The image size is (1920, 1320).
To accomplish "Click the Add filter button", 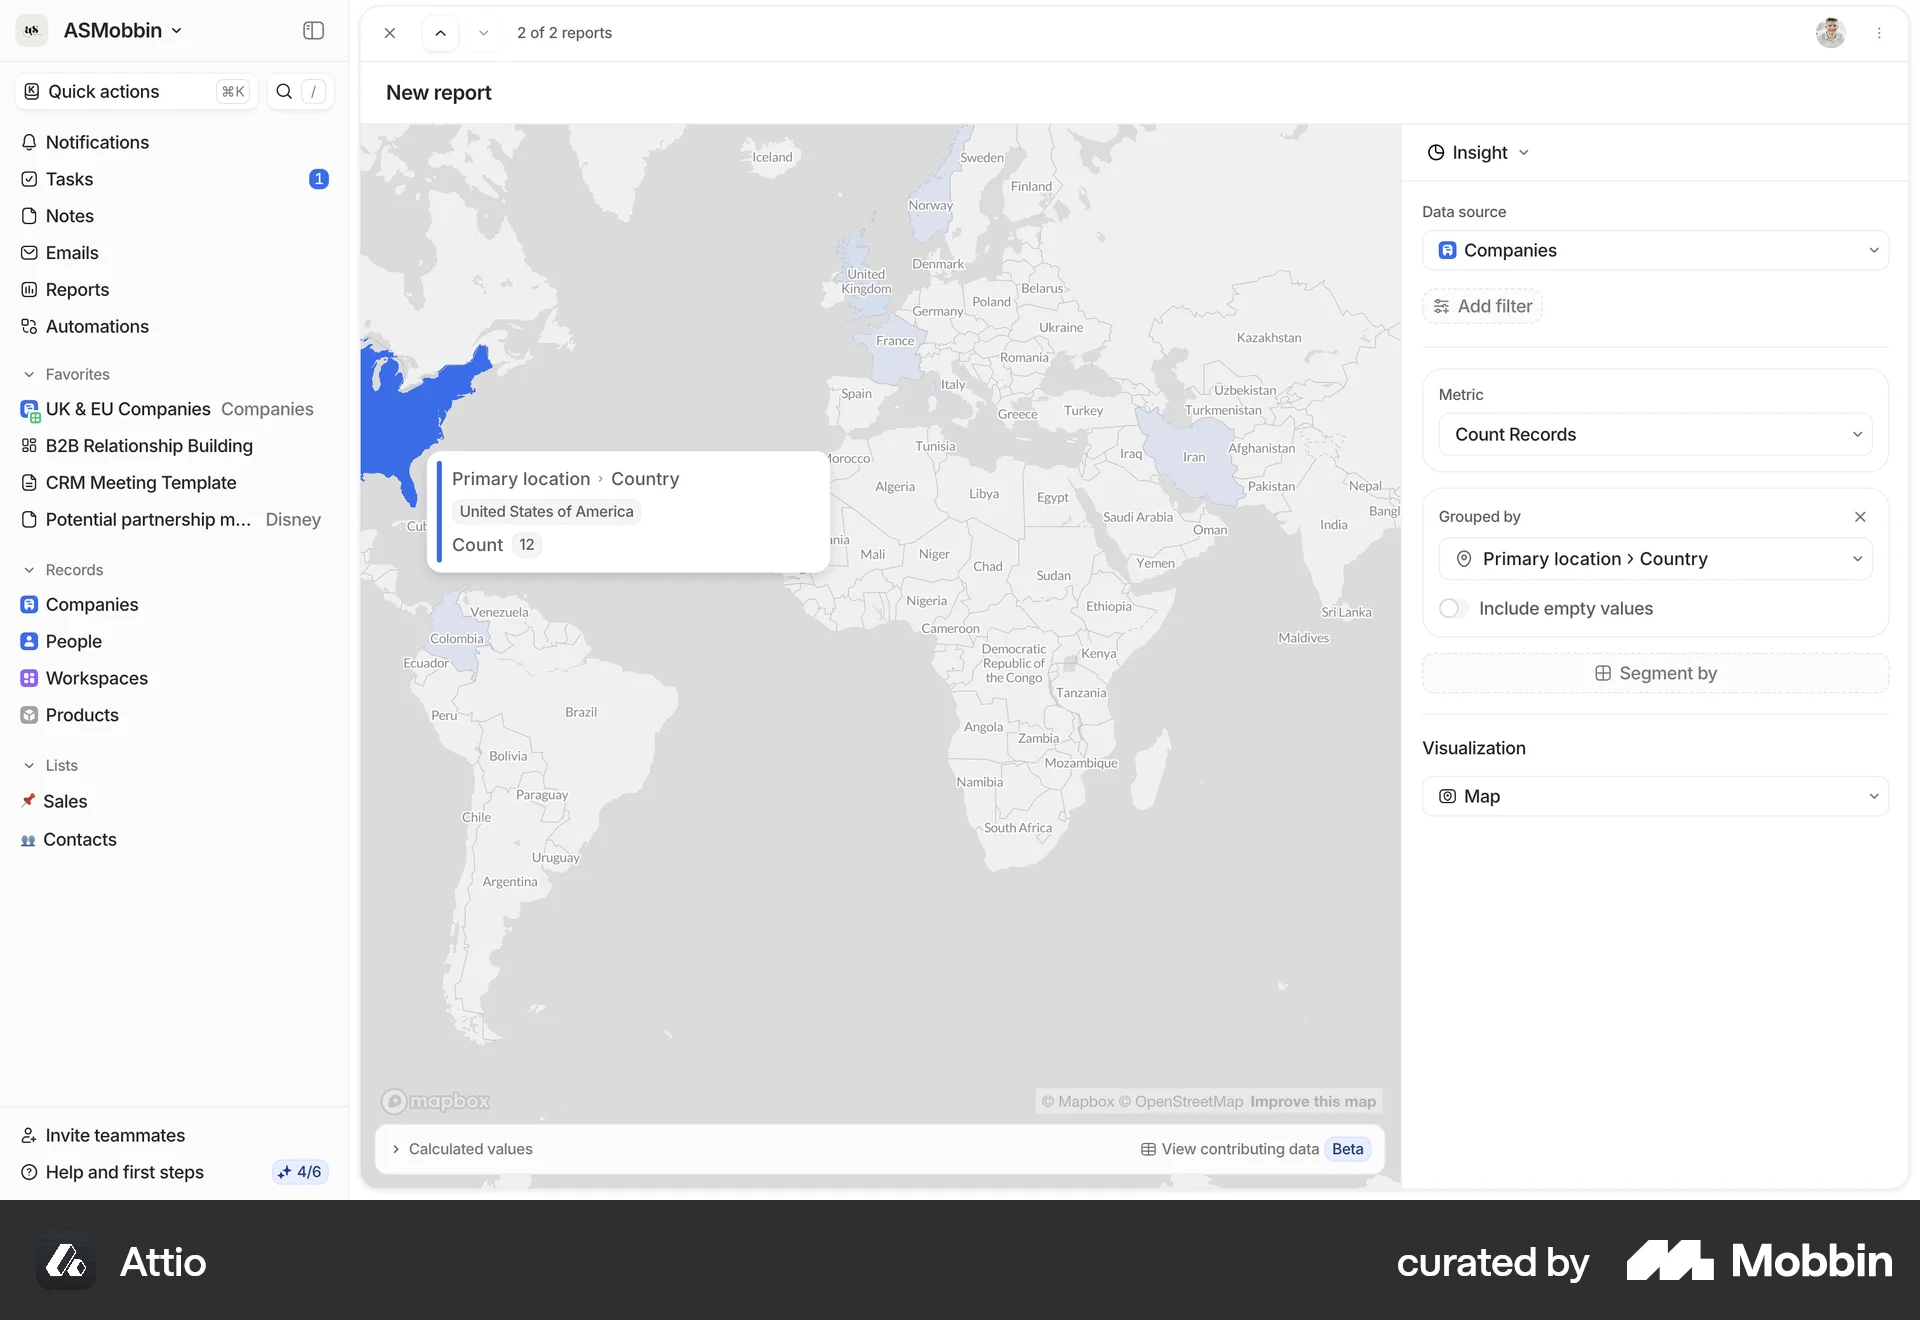I will point(1482,306).
